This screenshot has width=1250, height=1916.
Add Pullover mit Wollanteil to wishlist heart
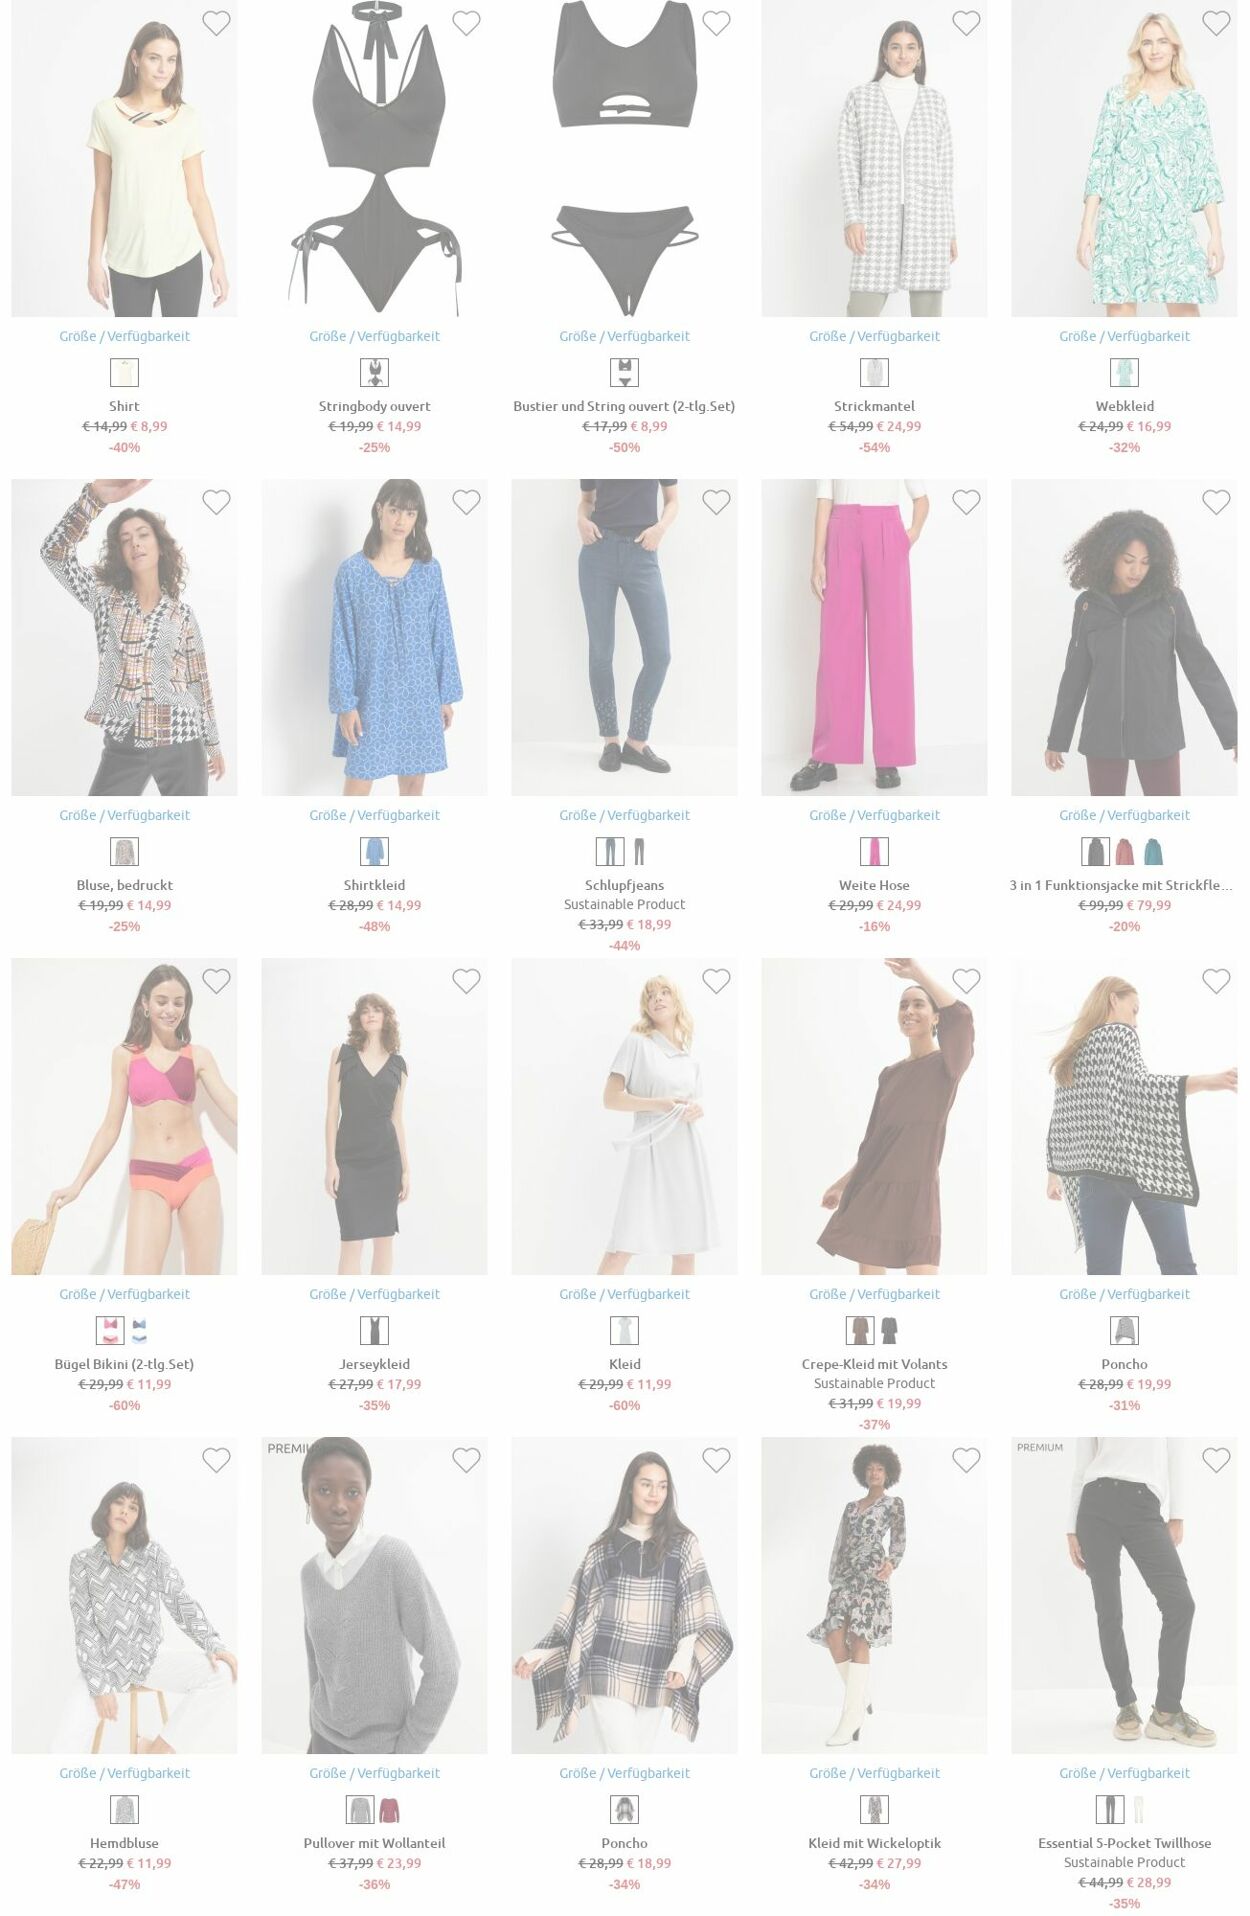pos(466,1460)
